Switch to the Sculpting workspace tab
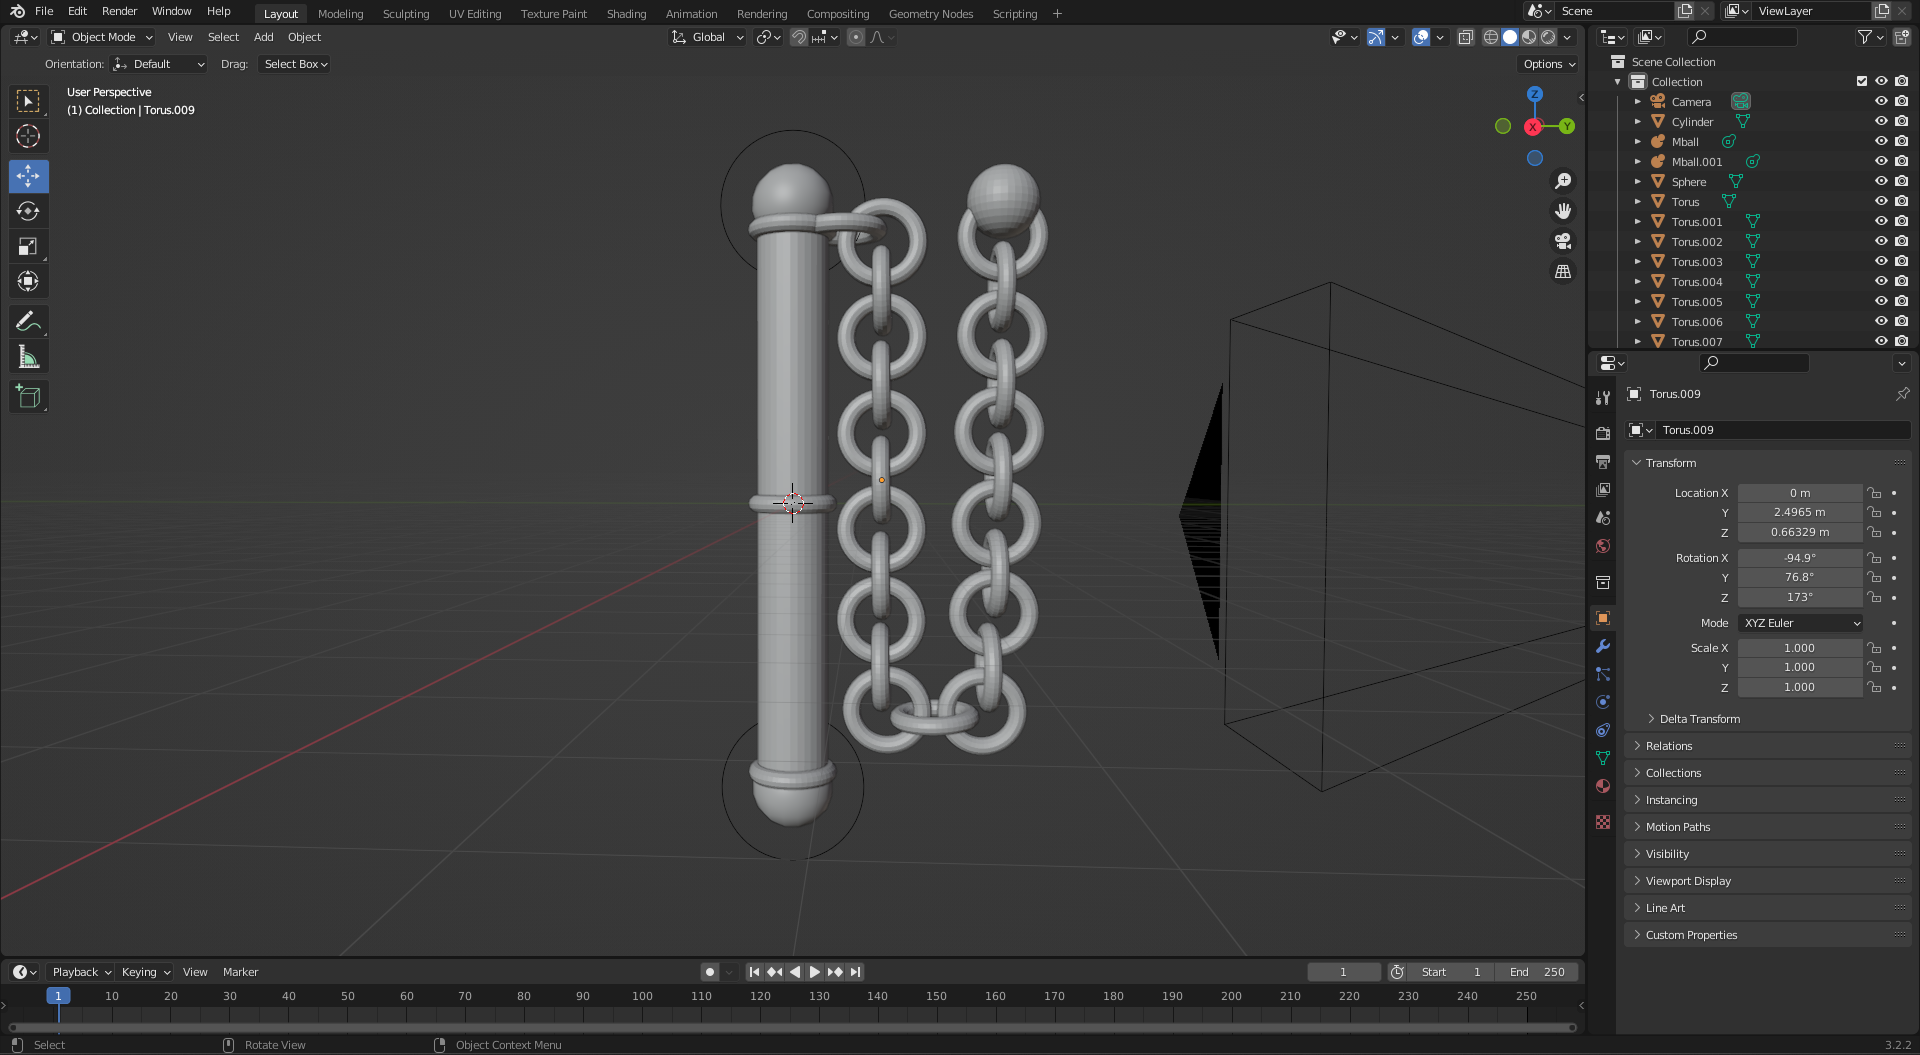This screenshot has height=1055, width=1920. (x=405, y=13)
